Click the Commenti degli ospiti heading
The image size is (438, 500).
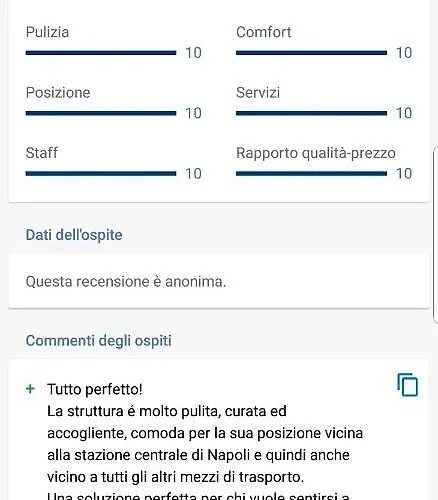(99, 341)
